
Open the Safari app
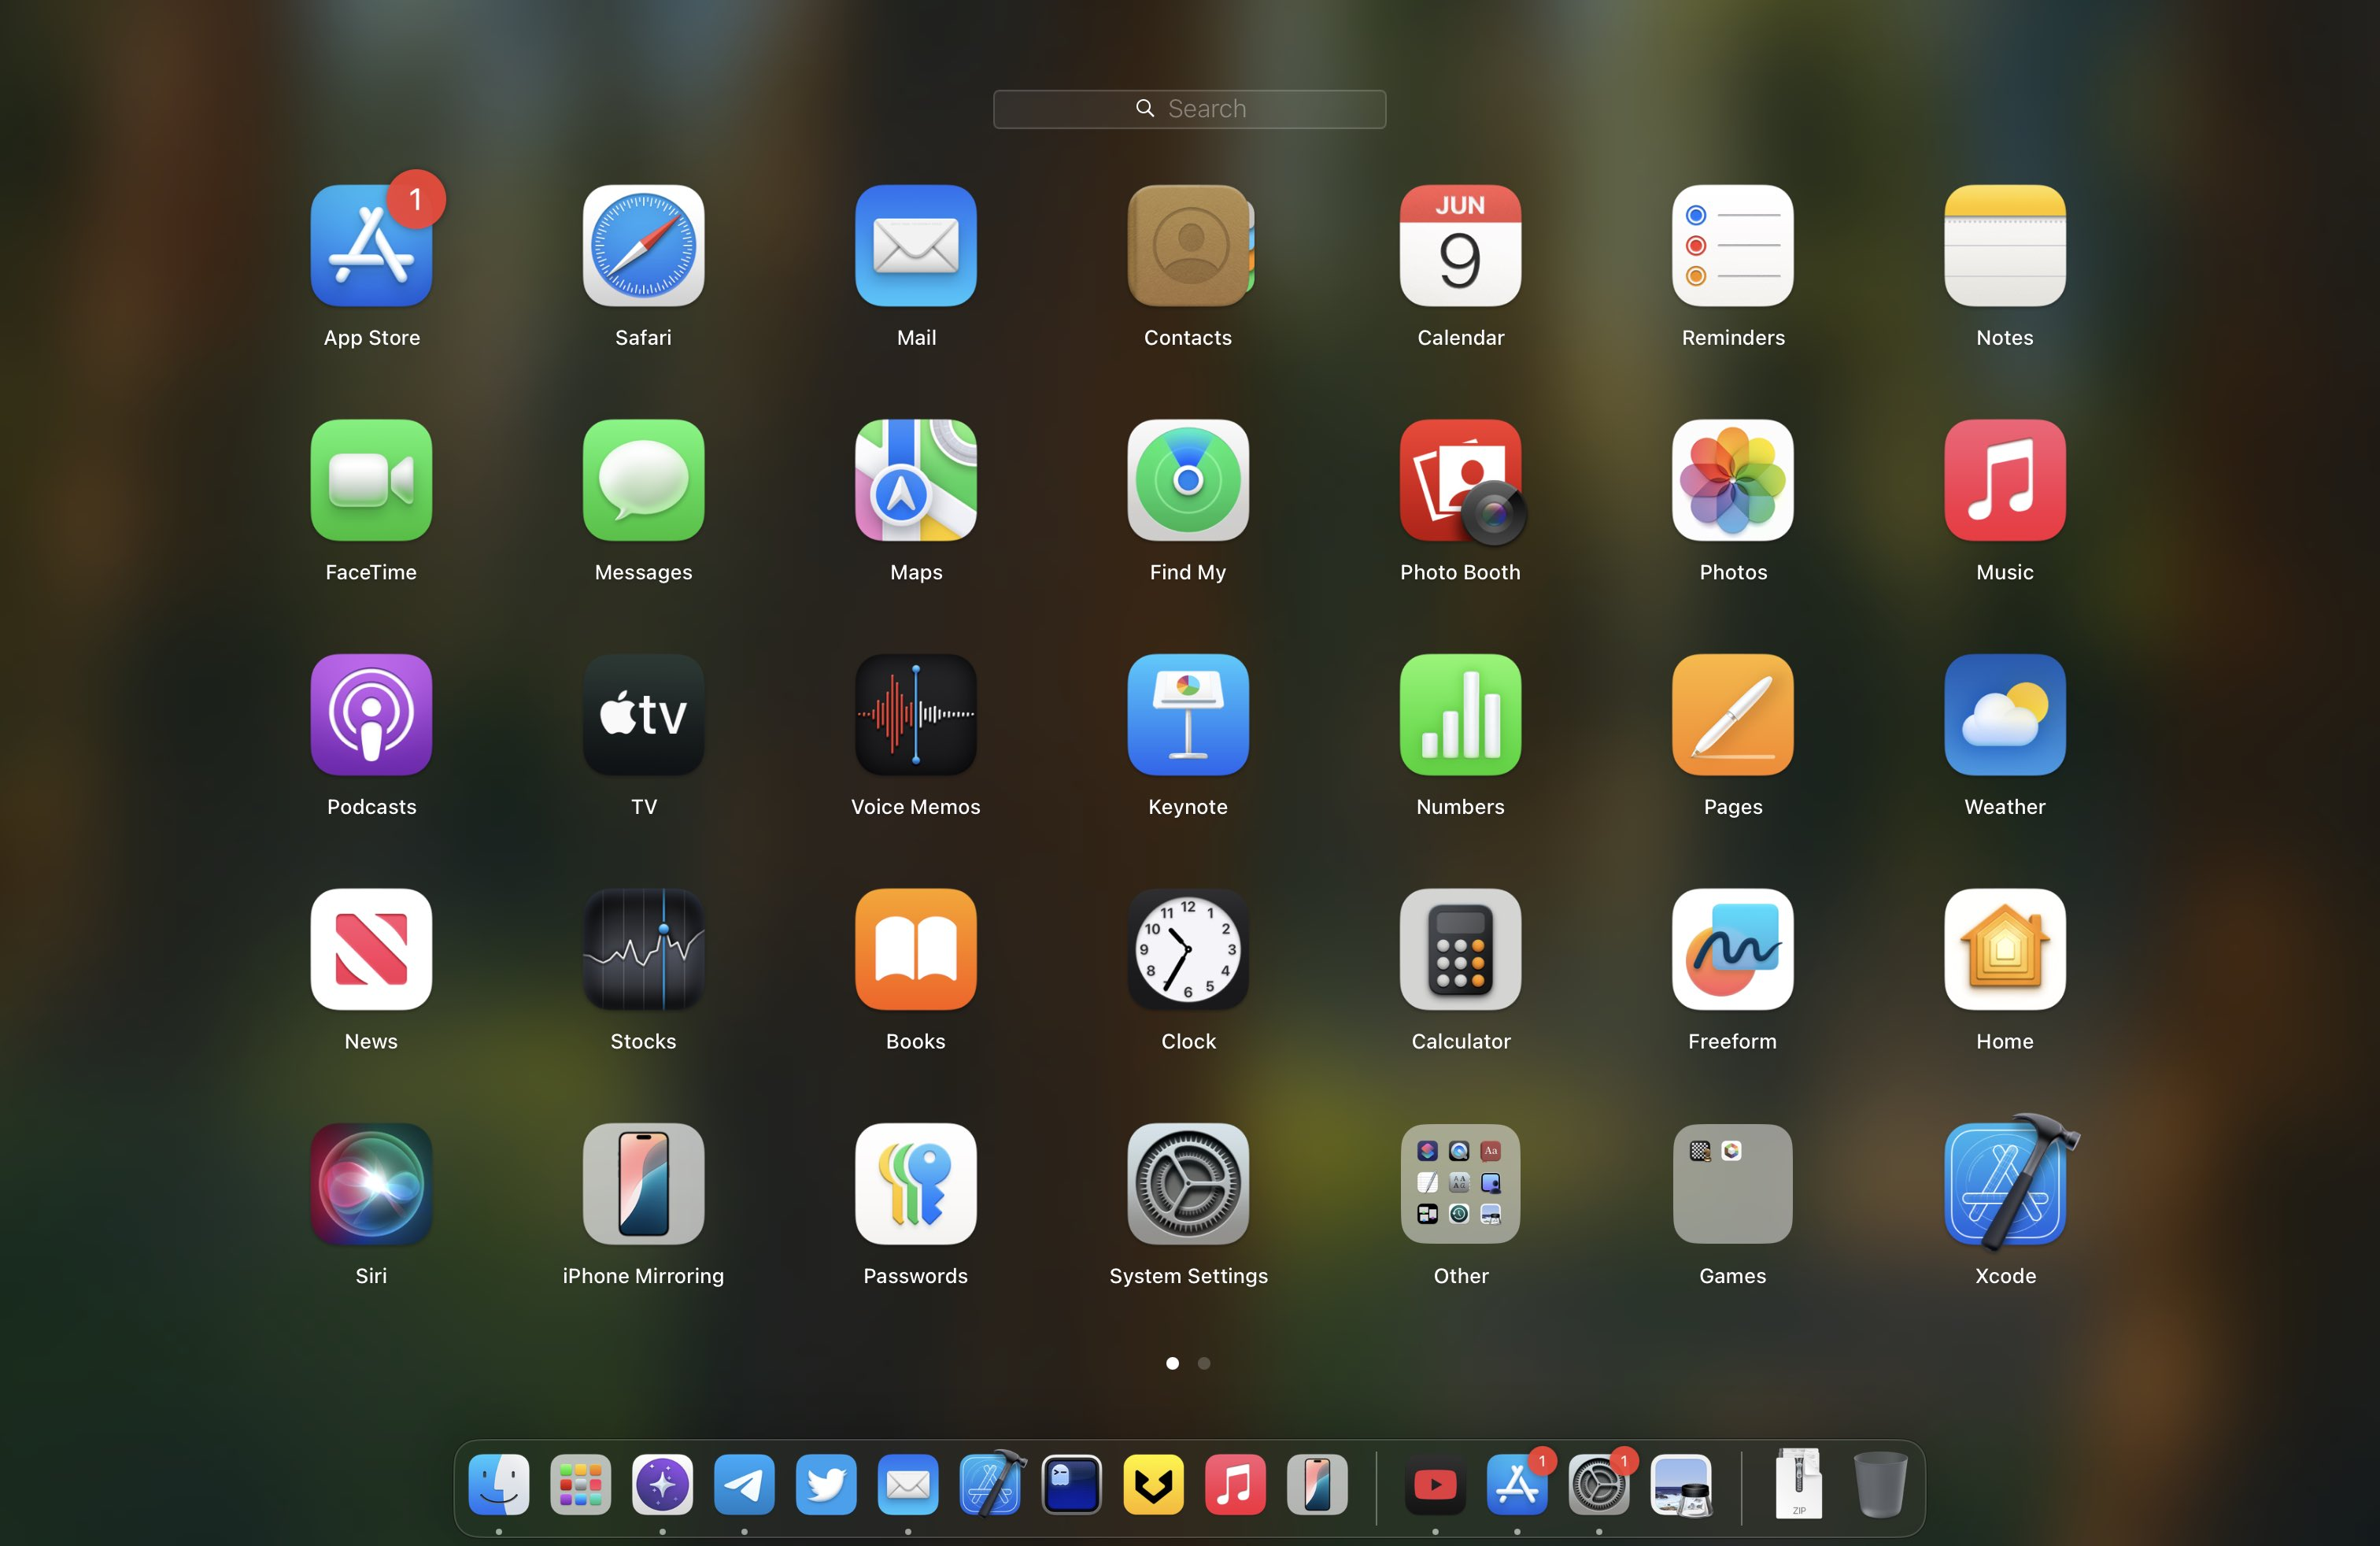point(643,246)
